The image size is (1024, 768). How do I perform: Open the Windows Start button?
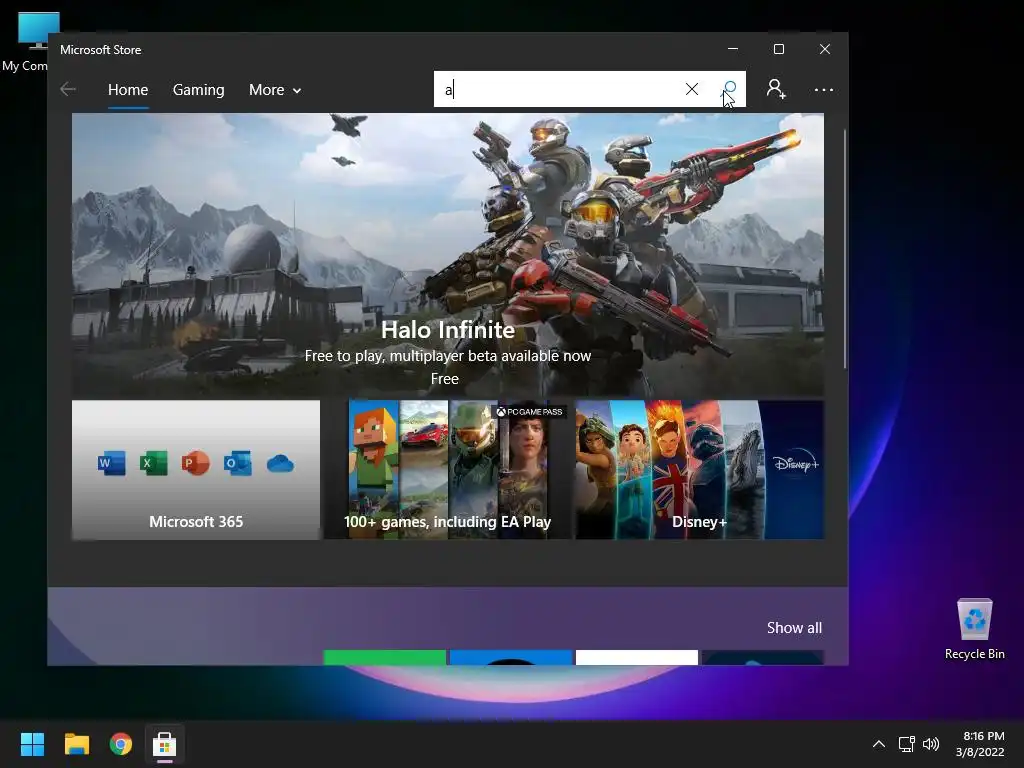(x=32, y=744)
